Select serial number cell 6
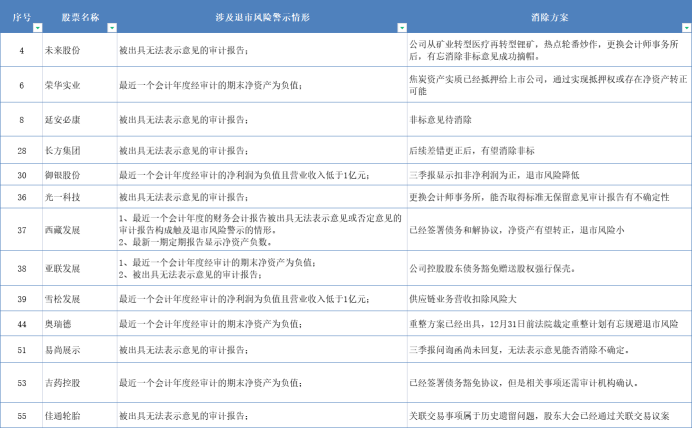The width and height of the screenshot is (692, 428). tap(22, 85)
